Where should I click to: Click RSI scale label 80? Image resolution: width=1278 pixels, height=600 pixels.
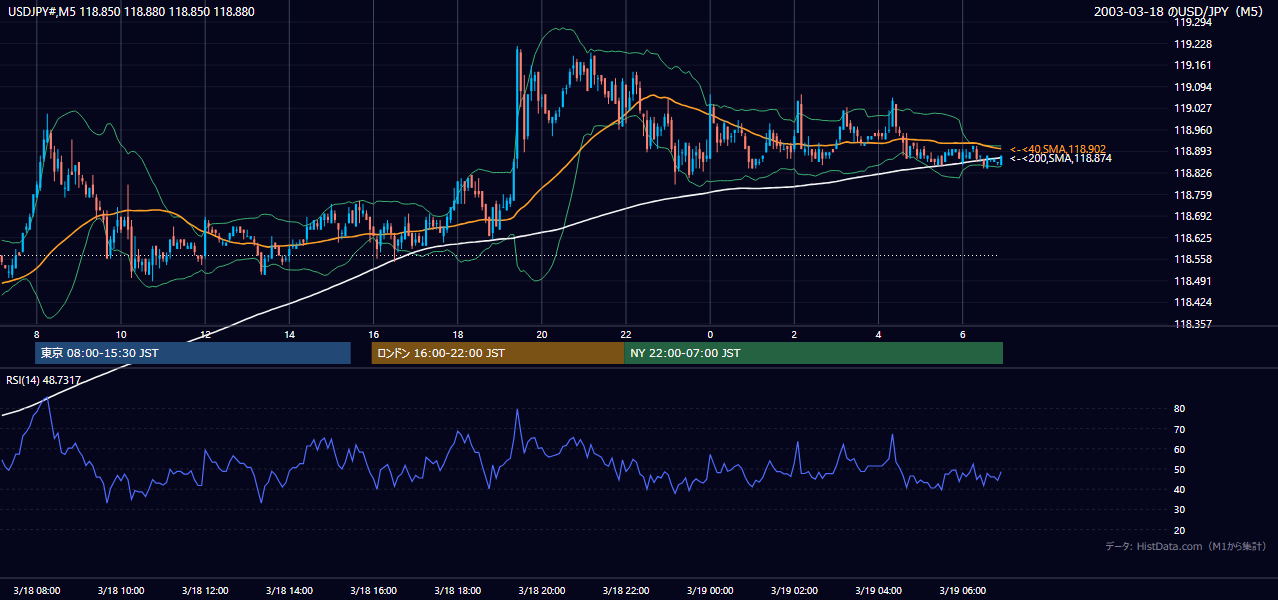pos(1180,409)
